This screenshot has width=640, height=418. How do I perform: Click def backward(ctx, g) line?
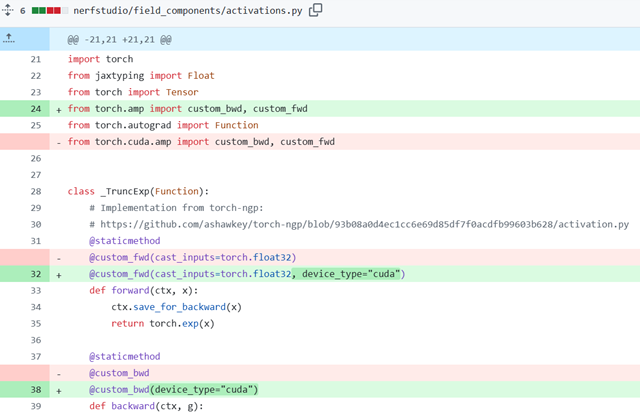pos(146,406)
